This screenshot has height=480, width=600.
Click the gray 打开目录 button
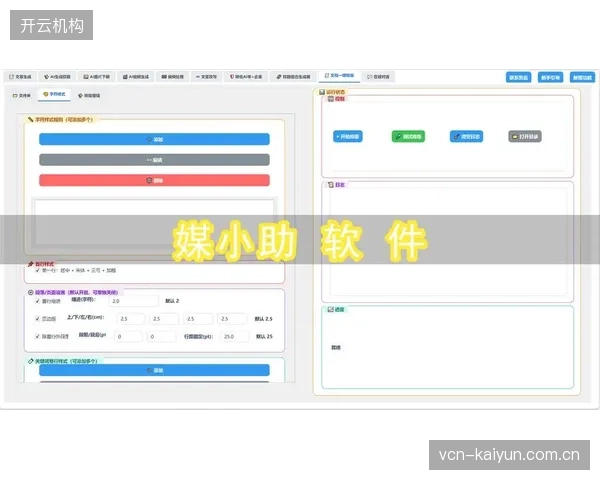[525, 136]
